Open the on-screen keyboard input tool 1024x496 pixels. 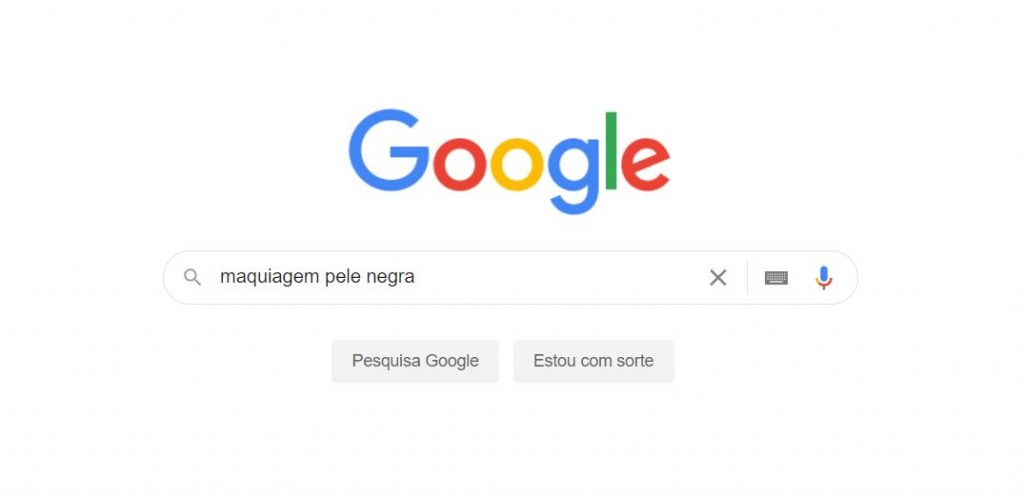[x=776, y=278]
